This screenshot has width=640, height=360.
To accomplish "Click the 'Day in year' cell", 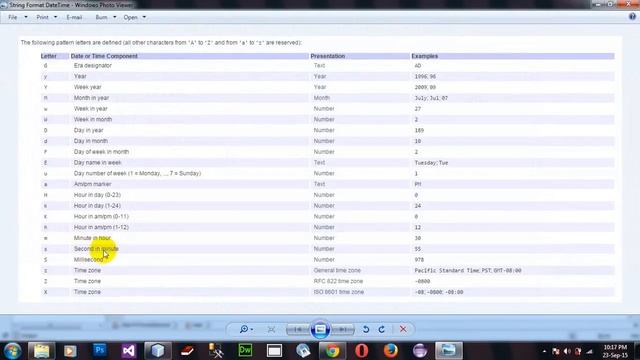I will point(89,130).
